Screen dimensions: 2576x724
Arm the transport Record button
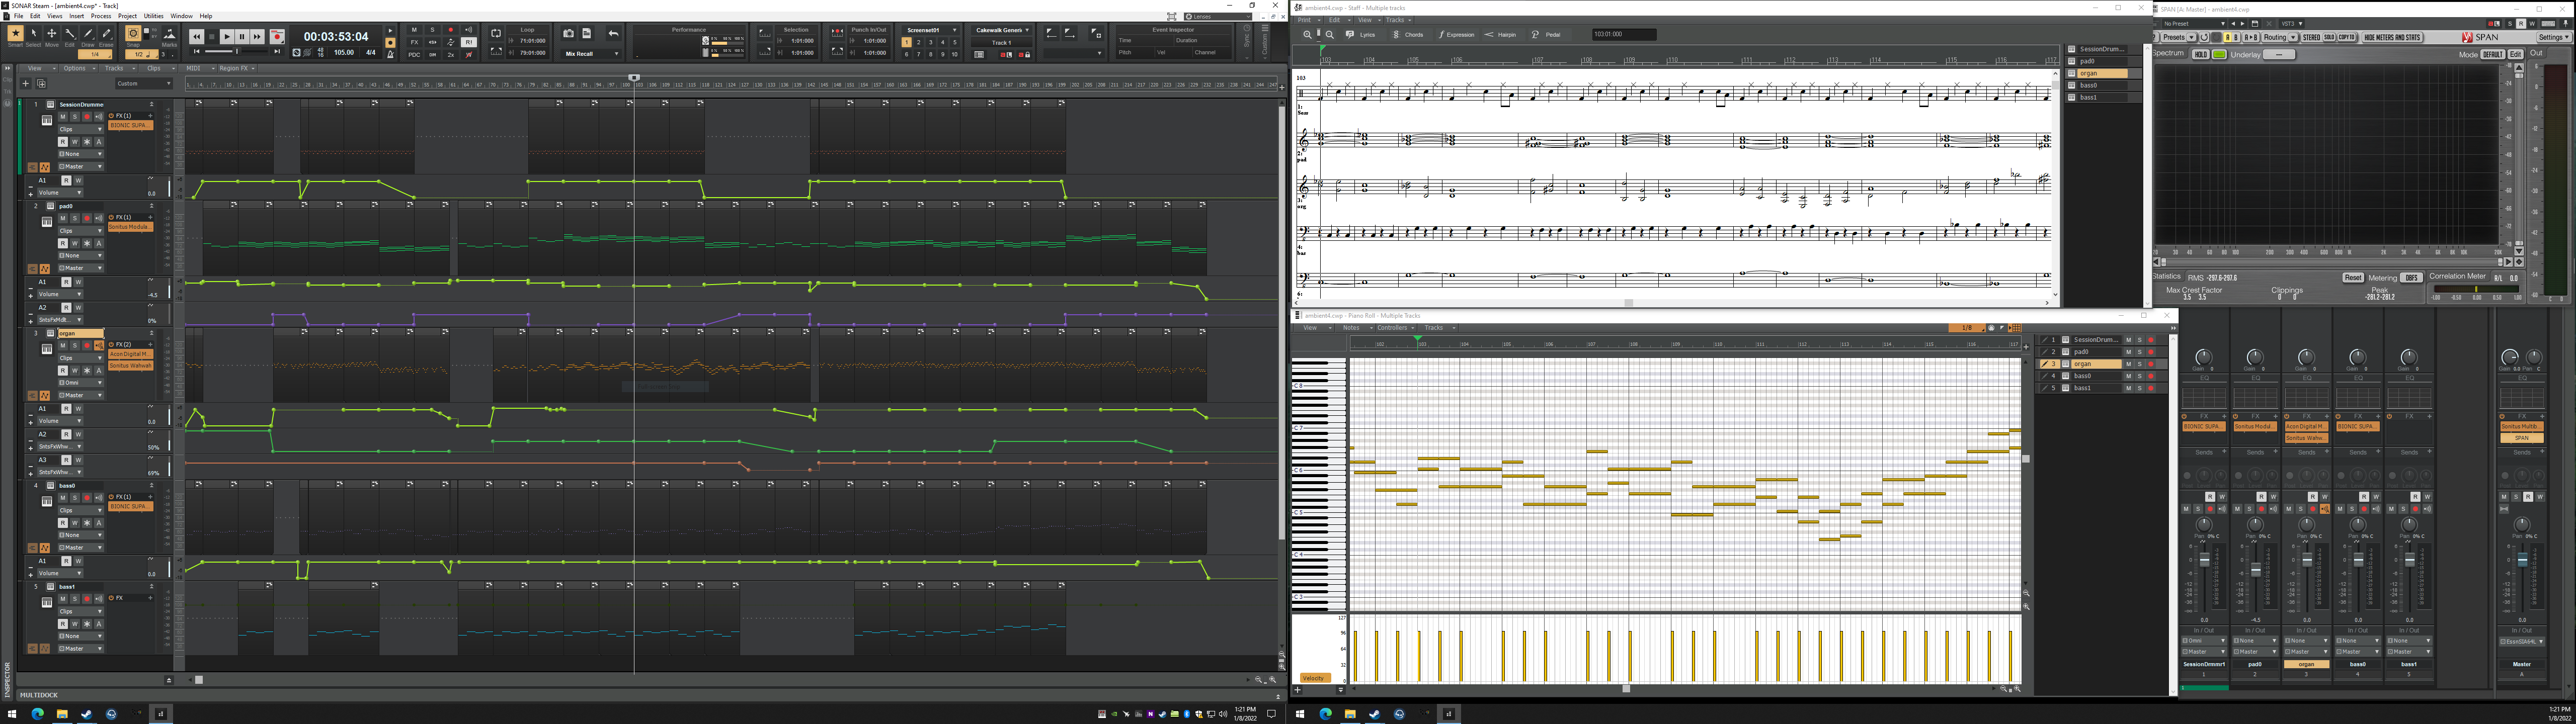click(277, 37)
